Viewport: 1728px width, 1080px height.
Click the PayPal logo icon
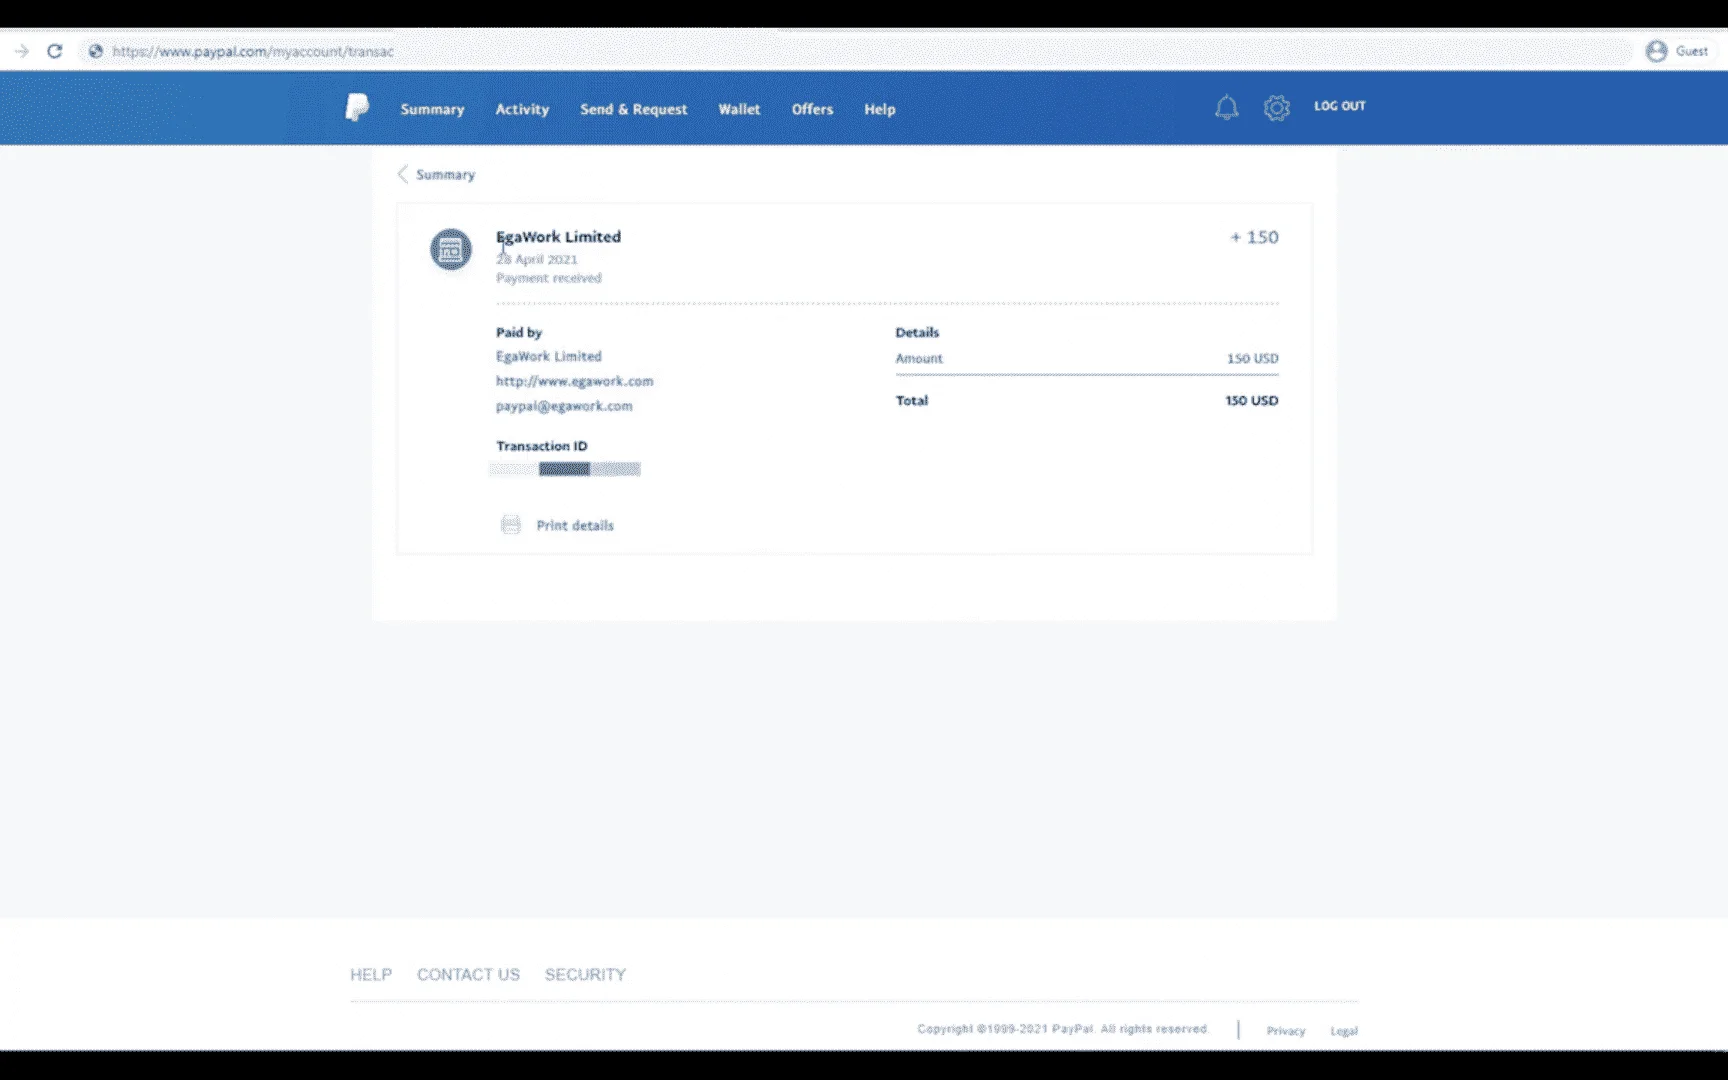[x=357, y=107]
